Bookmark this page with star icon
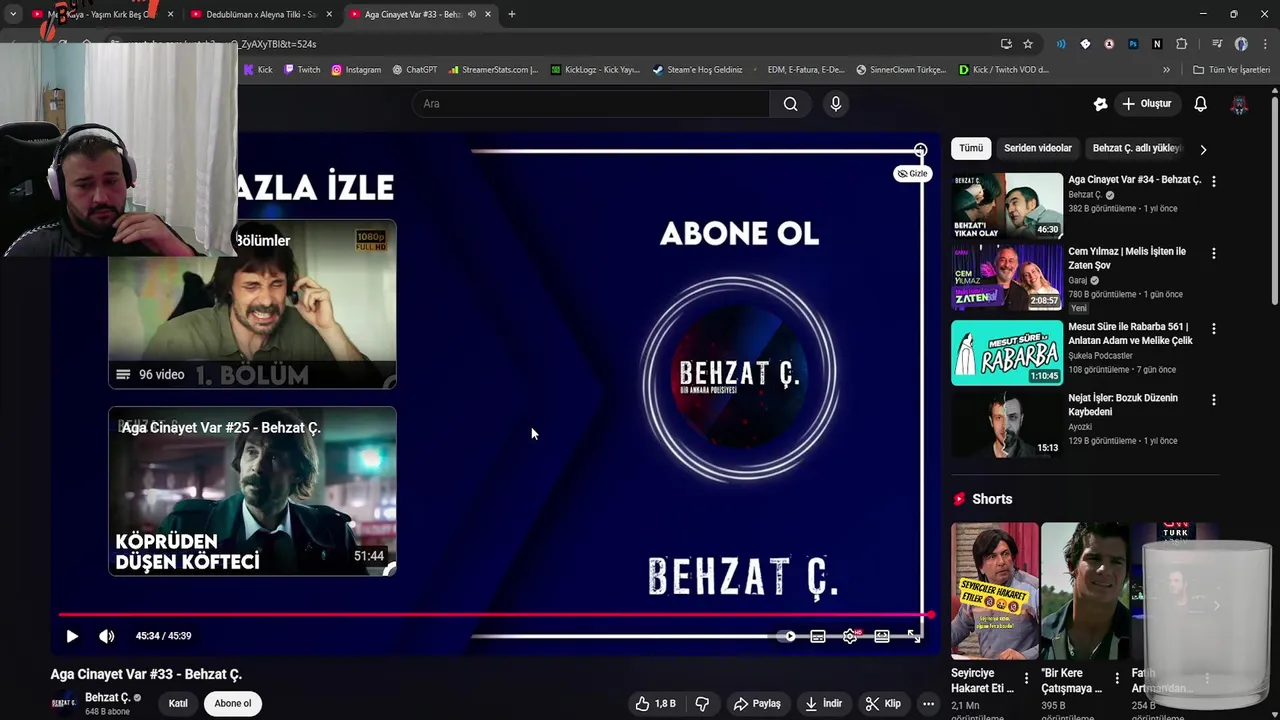1280x720 pixels. 1028,44
